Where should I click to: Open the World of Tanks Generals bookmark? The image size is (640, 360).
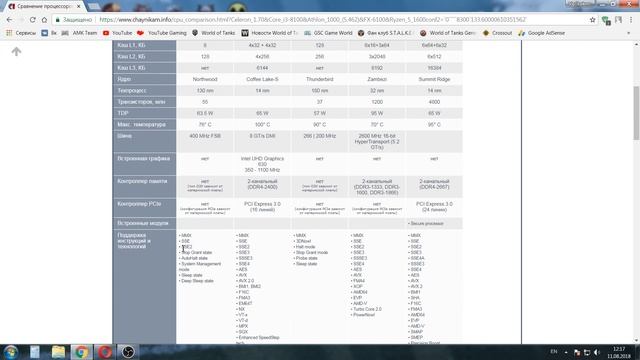pos(448,33)
